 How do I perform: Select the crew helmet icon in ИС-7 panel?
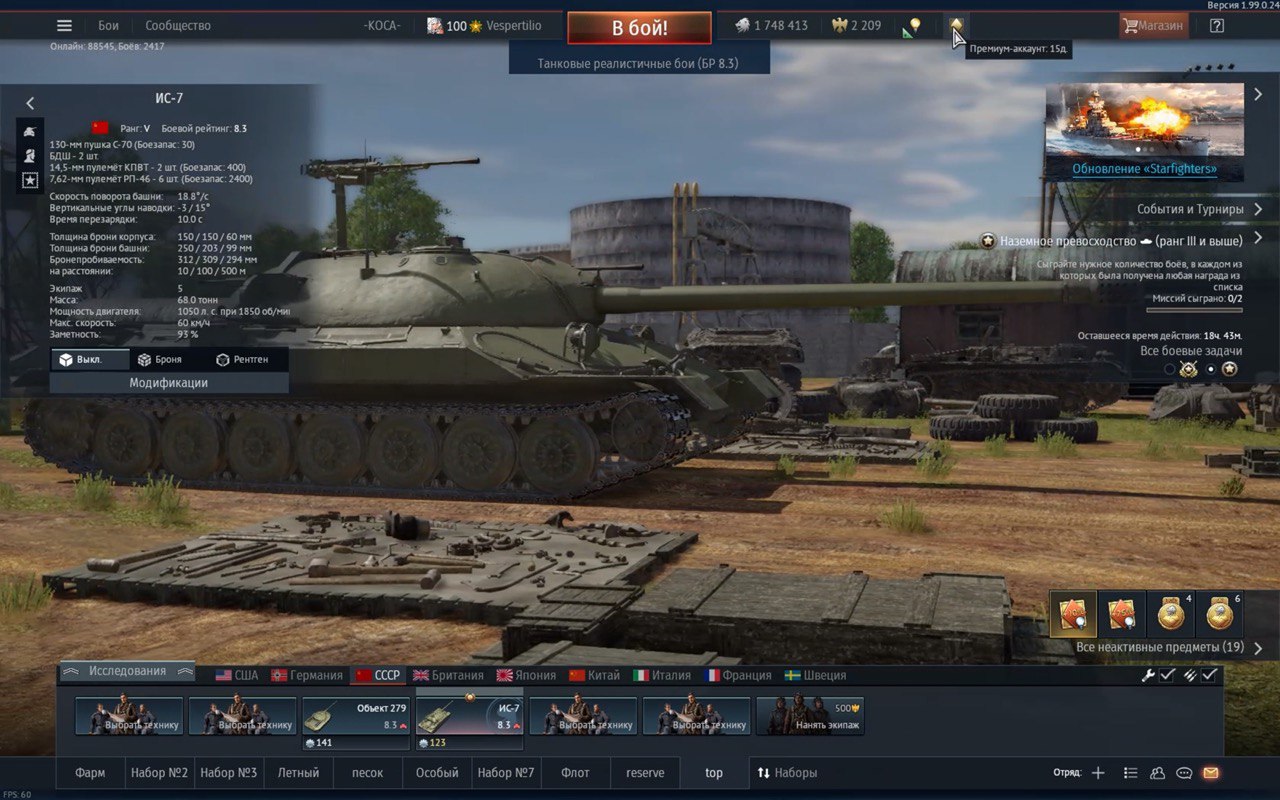31,155
